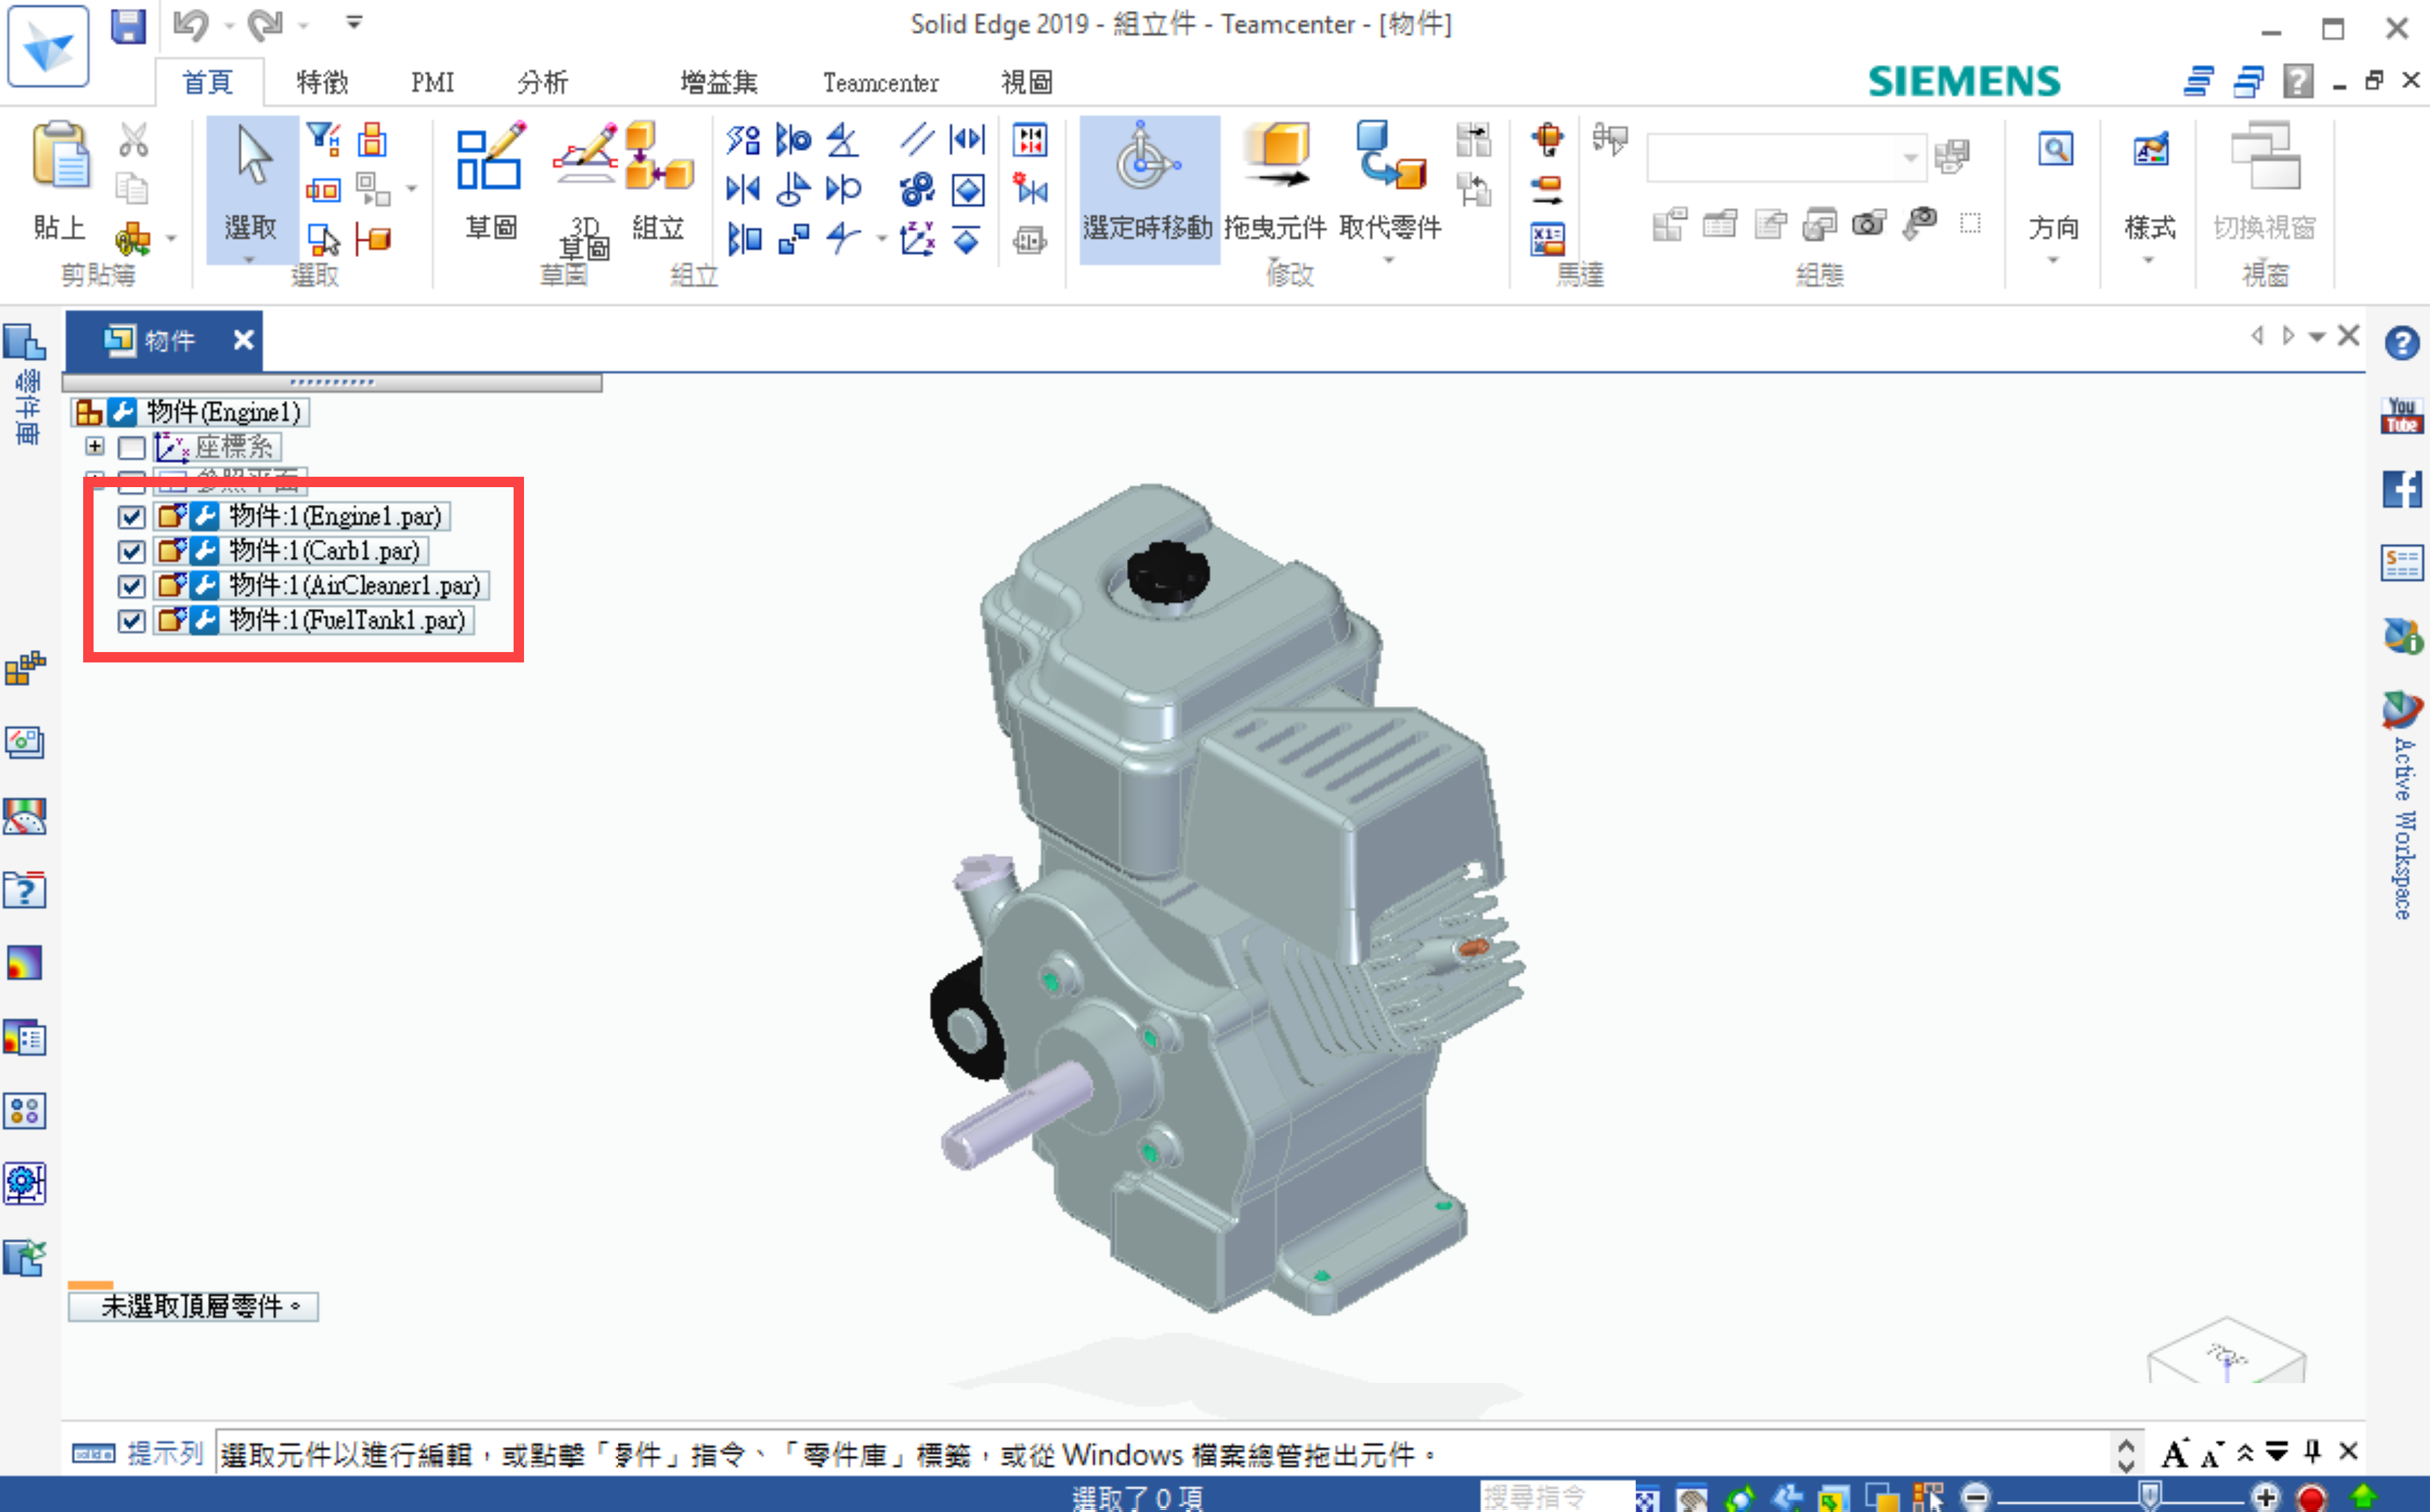This screenshot has height=1512, width=2430.
Task: Switch to the 增益集 ribbon tab
Action: [719, 82]
